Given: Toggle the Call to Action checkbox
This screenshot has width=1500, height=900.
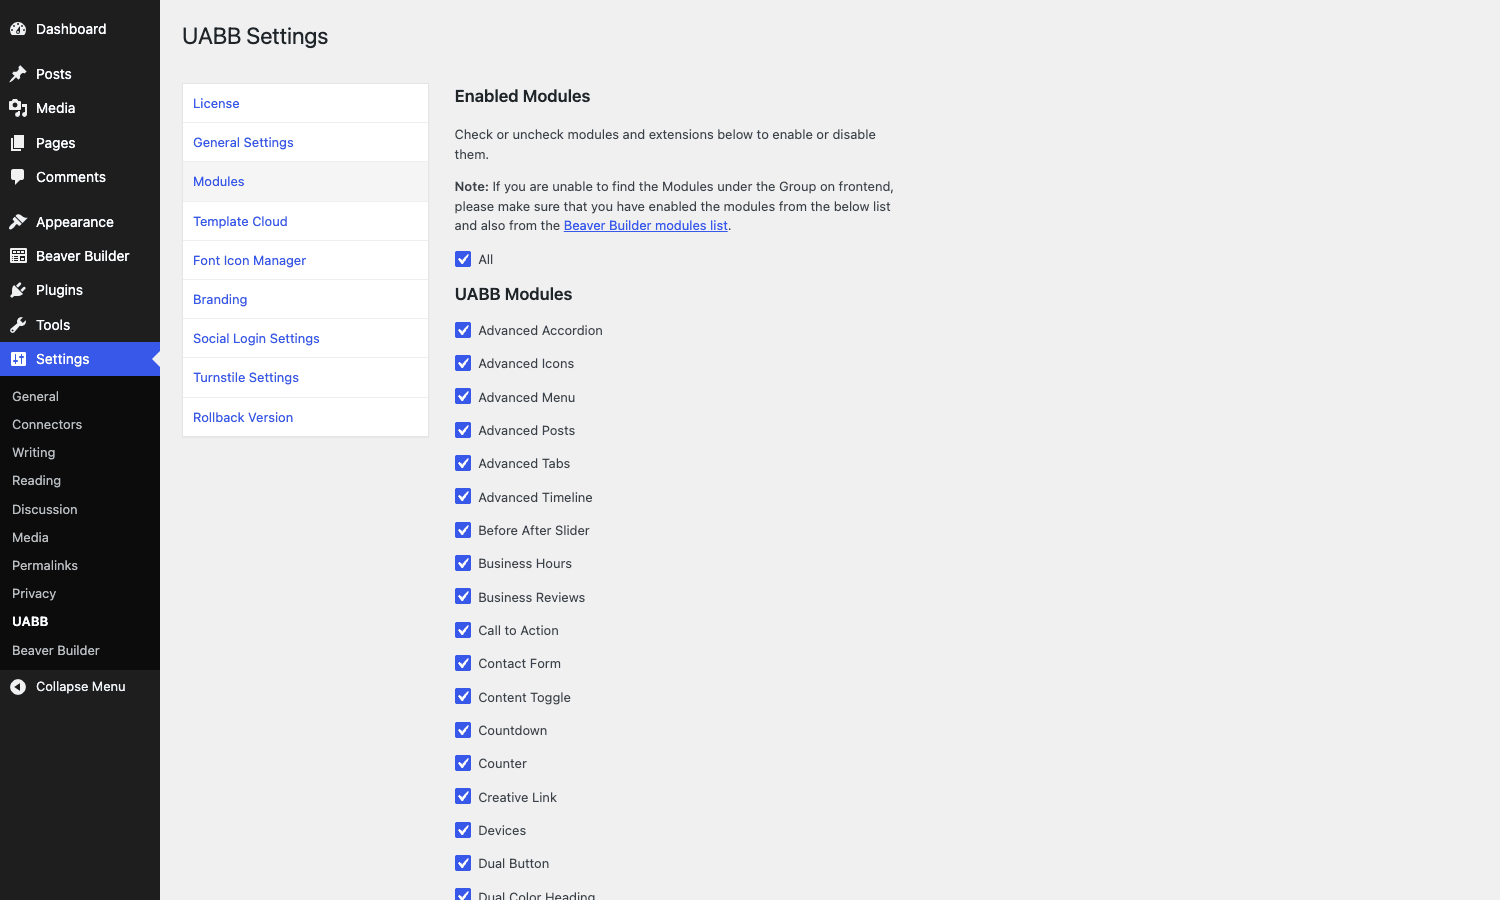Looking at the screenshot, I should click(x=463, y=630).
